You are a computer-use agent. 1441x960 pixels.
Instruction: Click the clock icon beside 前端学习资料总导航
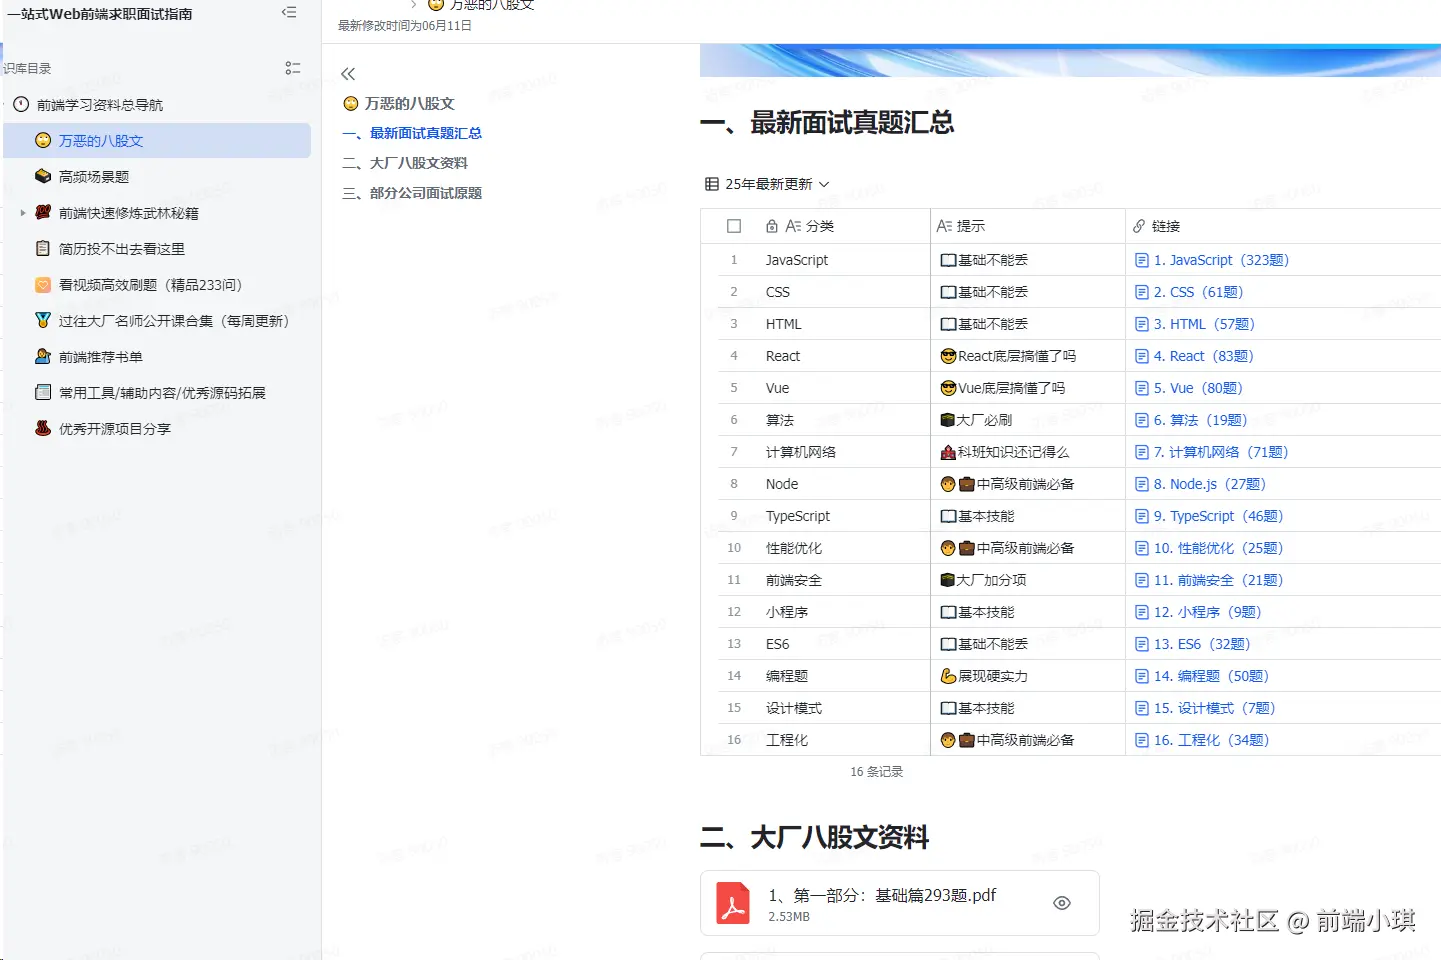21,104
